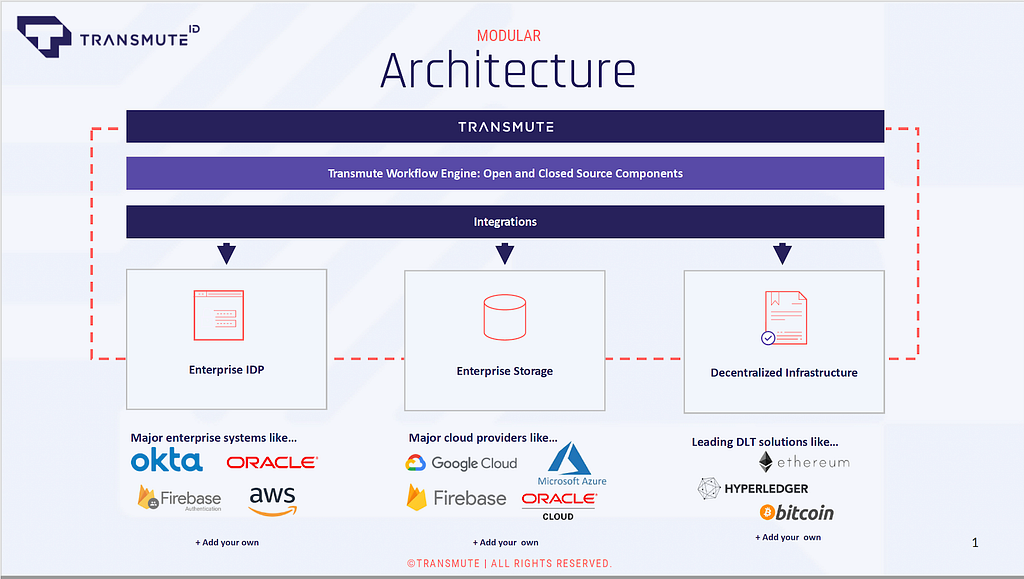Click 'Major cloud providers like...' text
1024x579 pixels.
point(483,438)
